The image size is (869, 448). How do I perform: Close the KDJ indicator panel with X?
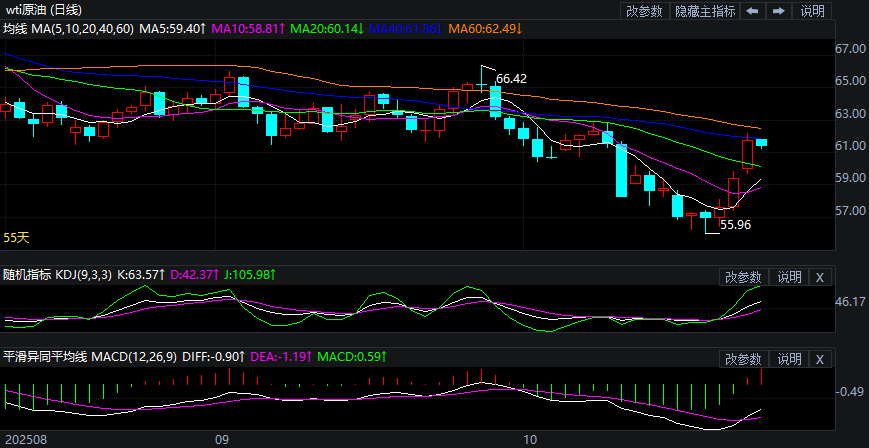pyautogui.click(x=820, y=277)
